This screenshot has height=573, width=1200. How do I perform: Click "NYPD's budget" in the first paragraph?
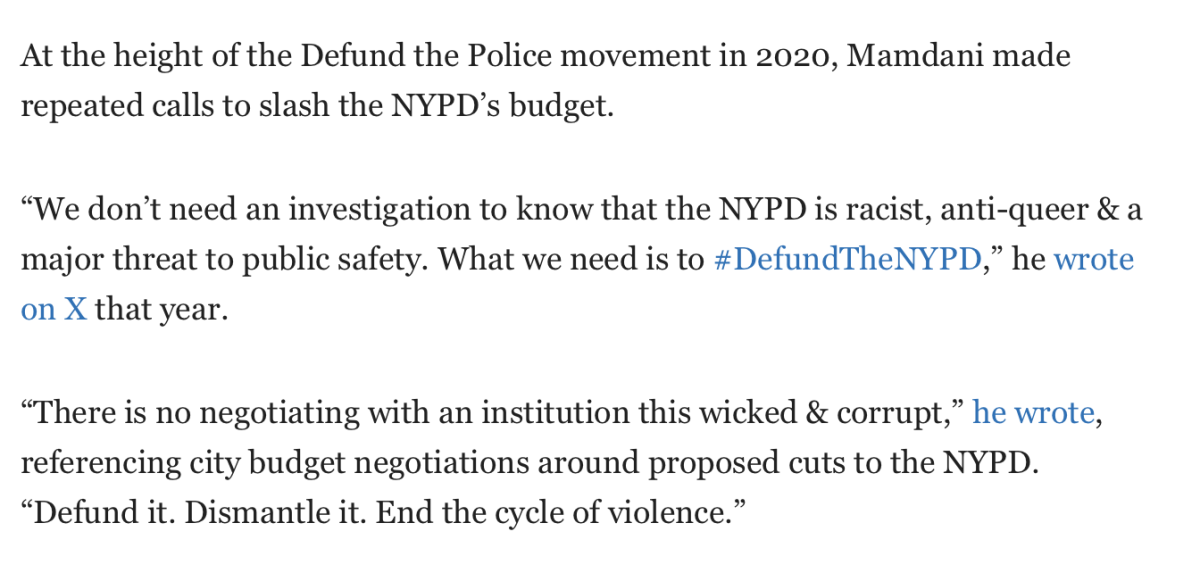coord(507,105)
